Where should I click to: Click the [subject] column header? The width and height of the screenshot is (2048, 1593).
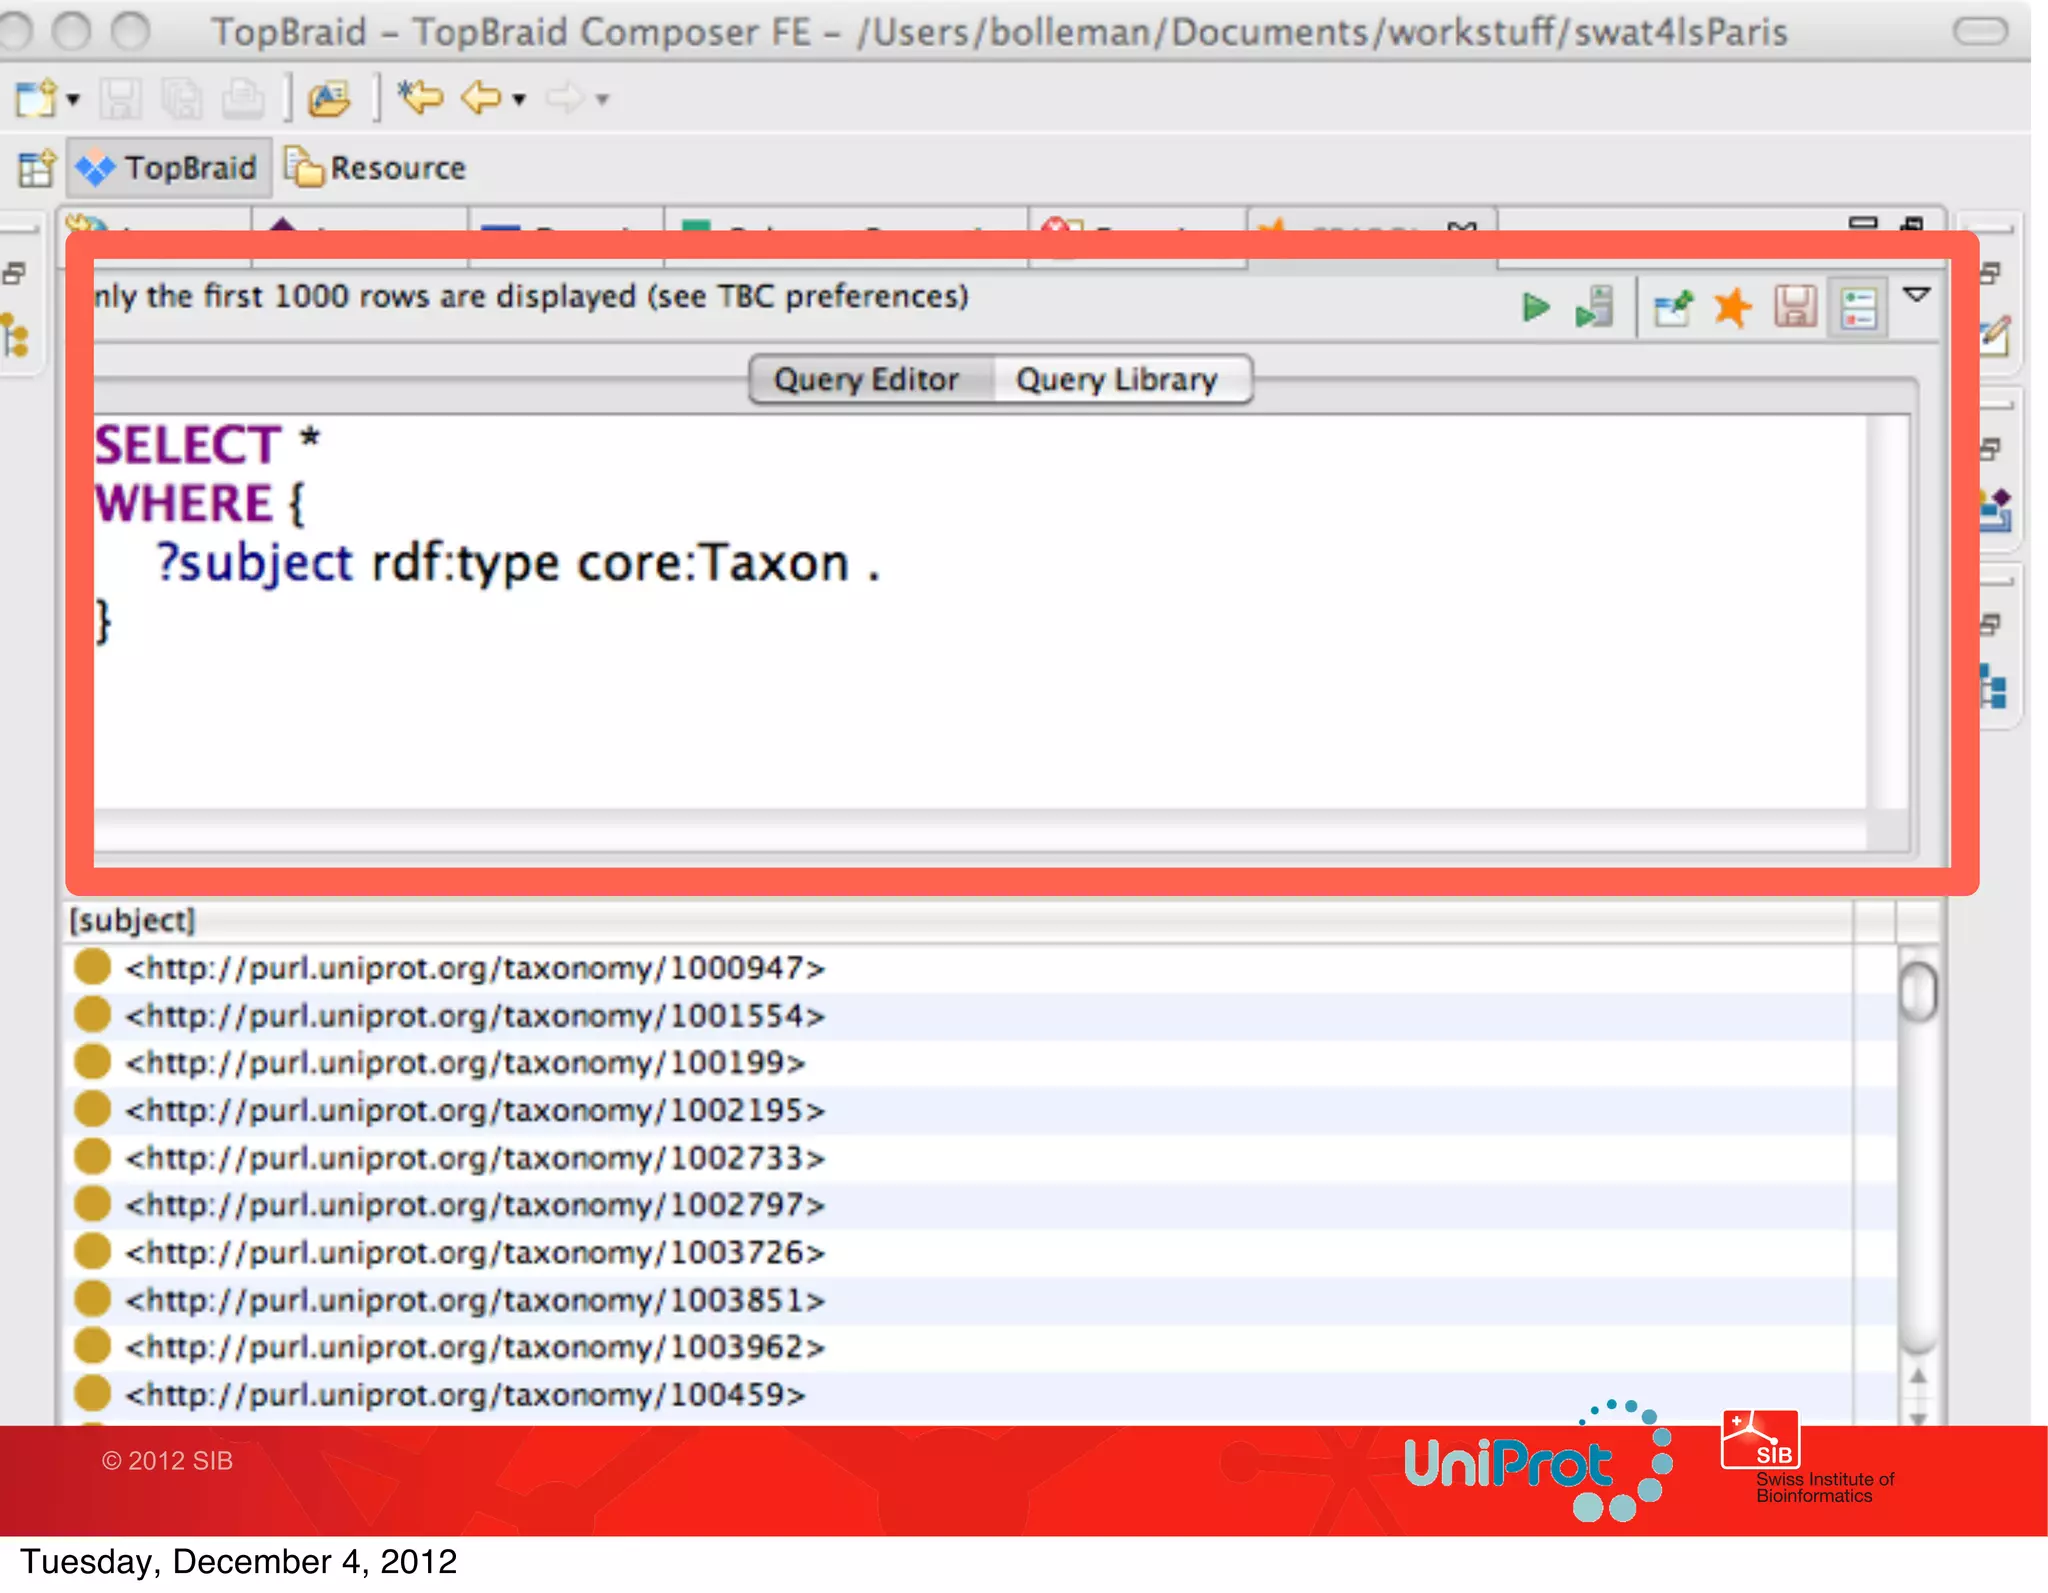(132, 920)
